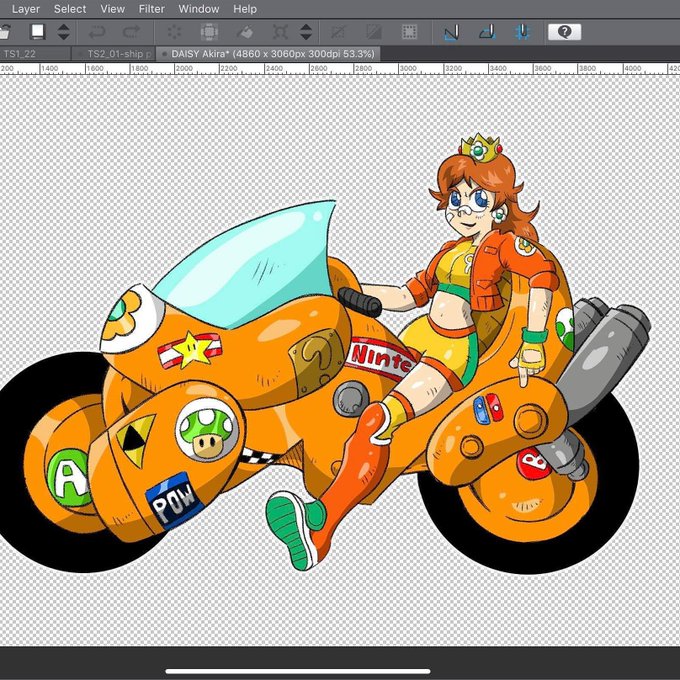Toggle Snap to Ruler
The width and height of the screenshot is (680, 680).
[x=451, y=32]
